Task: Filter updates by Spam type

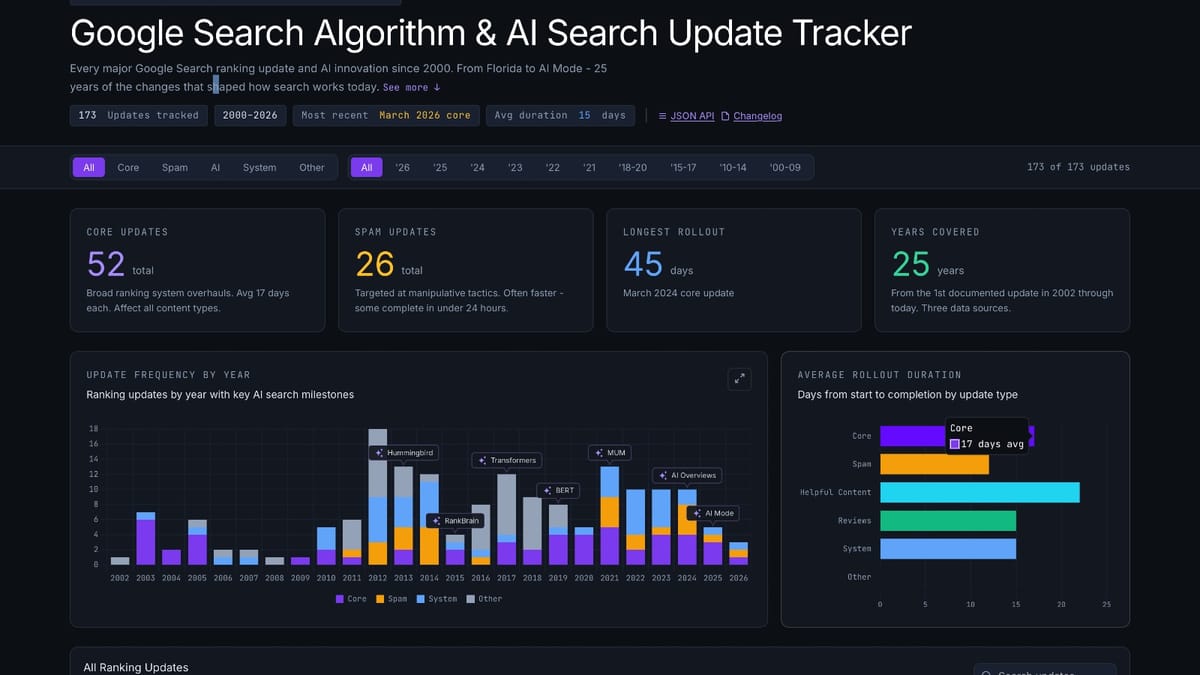Action: 175,167
